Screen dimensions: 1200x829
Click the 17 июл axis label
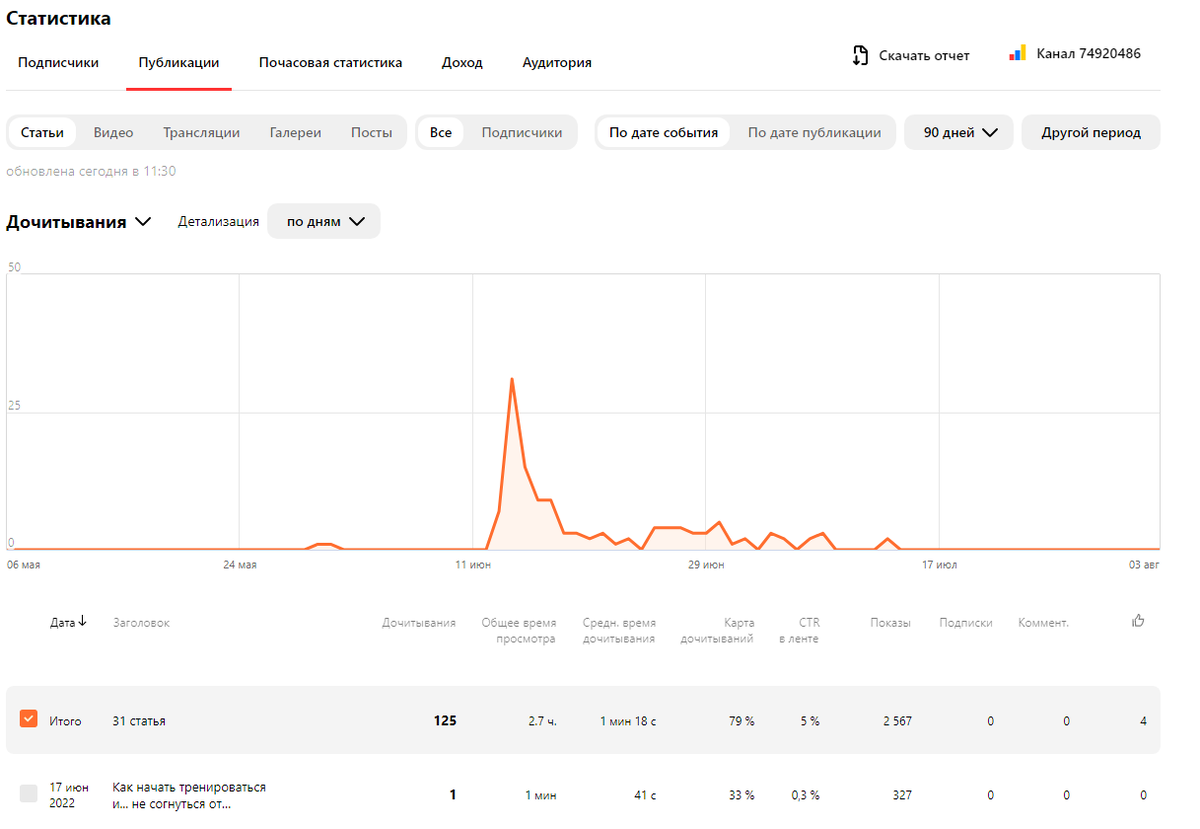[x=939, y=565]
